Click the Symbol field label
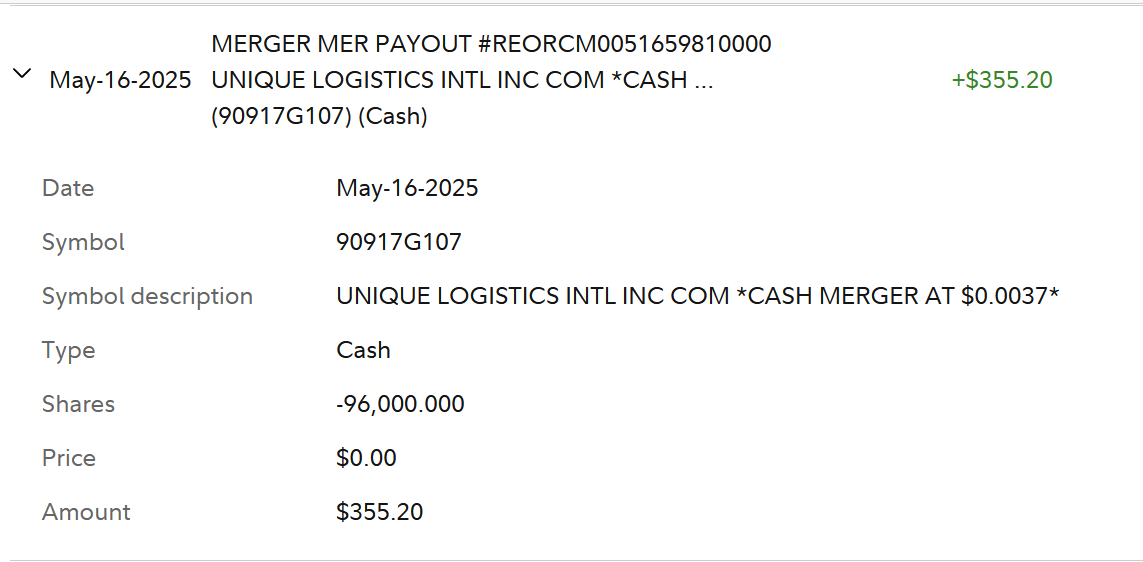This screenshot has height=562, width=1143. 83,242
